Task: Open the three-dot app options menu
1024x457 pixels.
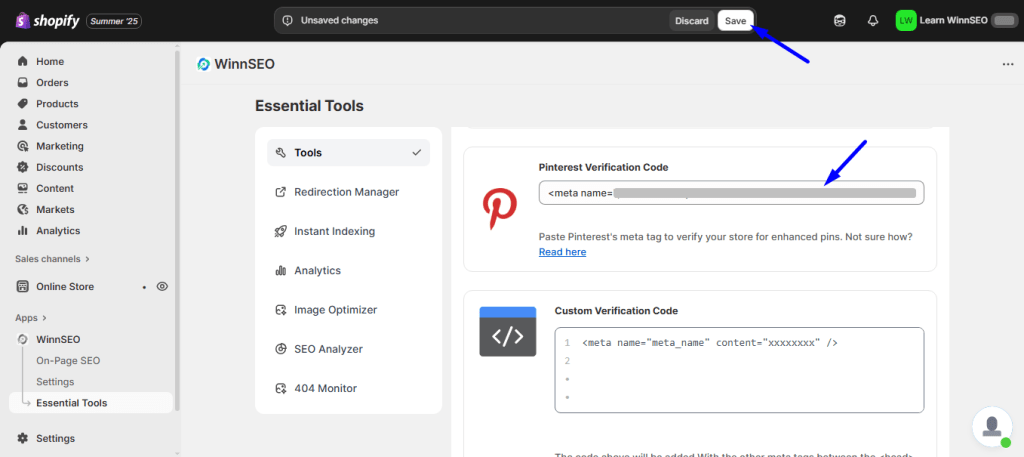Action: [x=1008, y=64]
